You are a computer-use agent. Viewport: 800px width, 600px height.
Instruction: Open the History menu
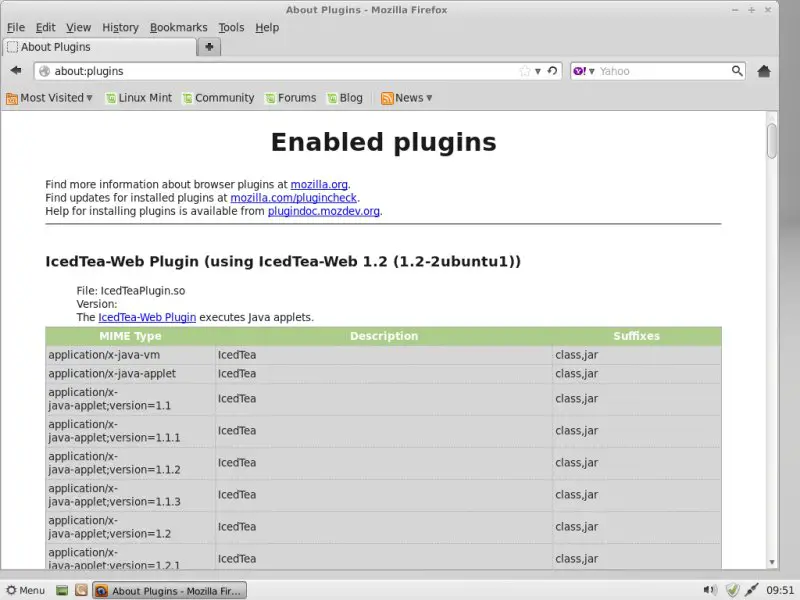[x=120, y=28]
